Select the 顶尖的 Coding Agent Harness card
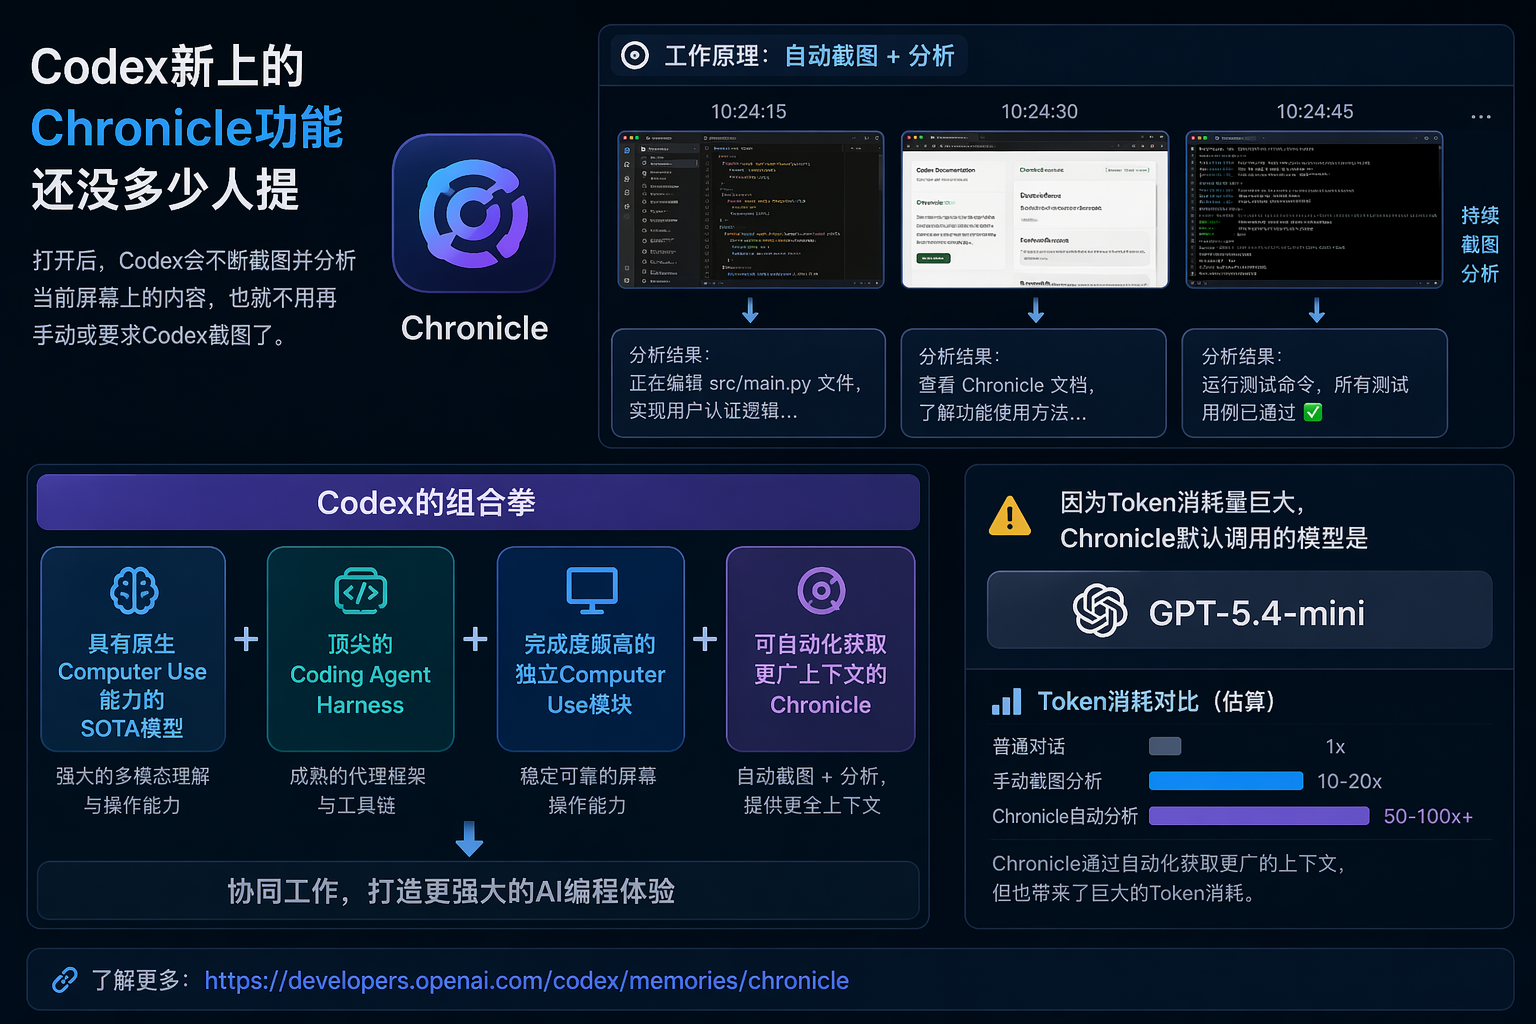 click(x=360, y=649)
